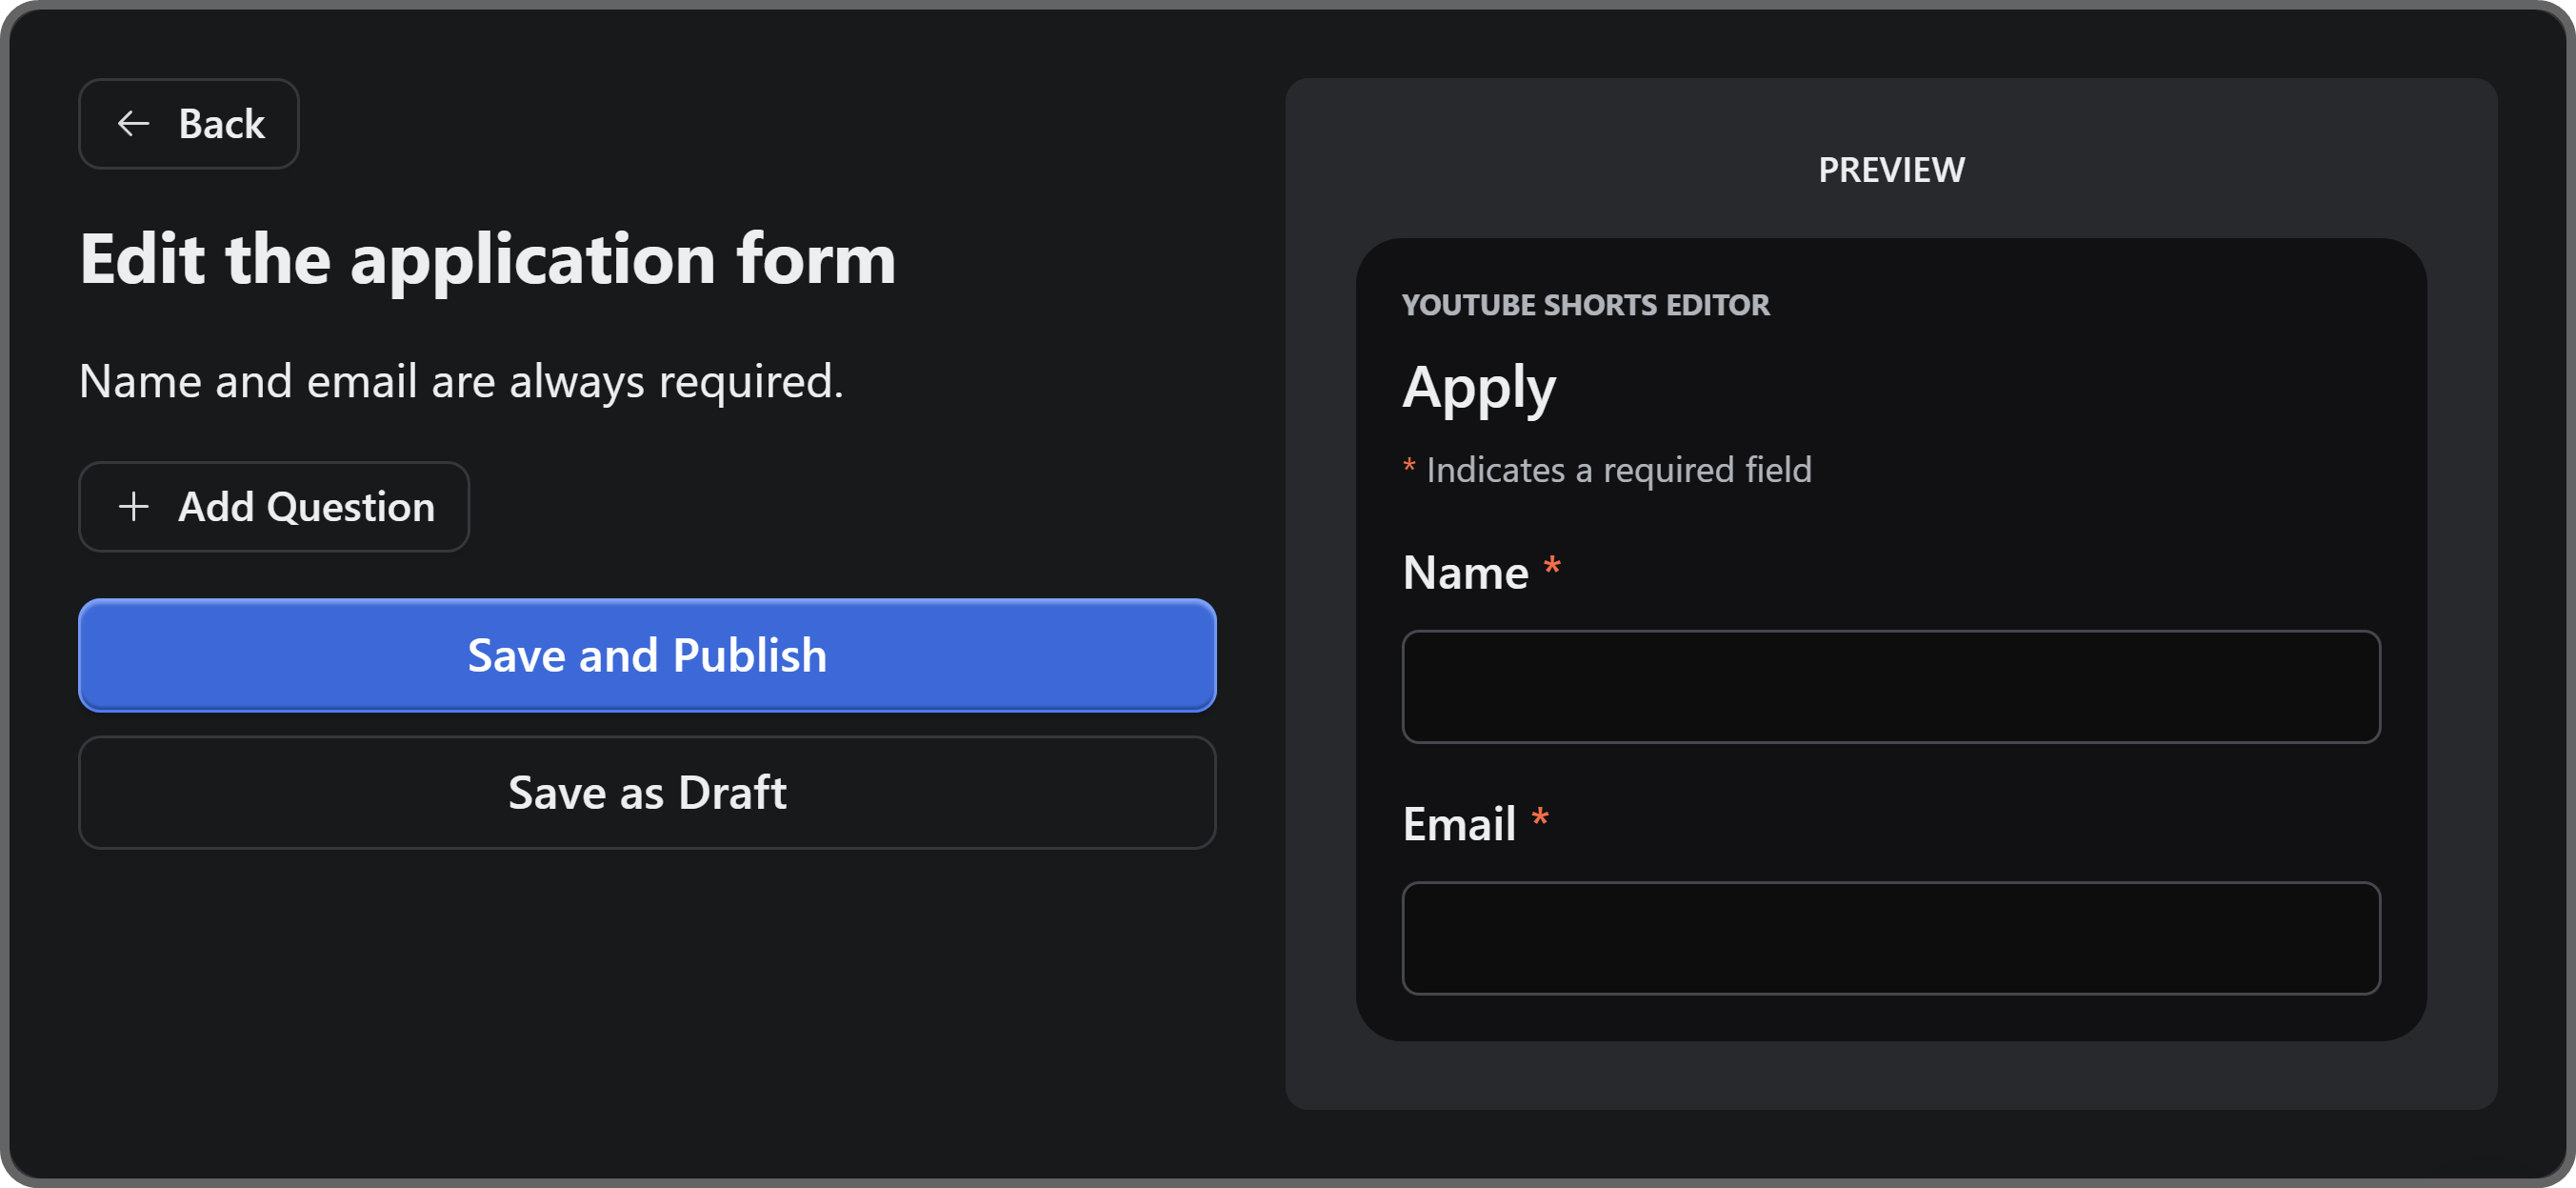Choose Save as Draft
The height and width of the screenshot is (1188, 2576).
tap(647, 793)
